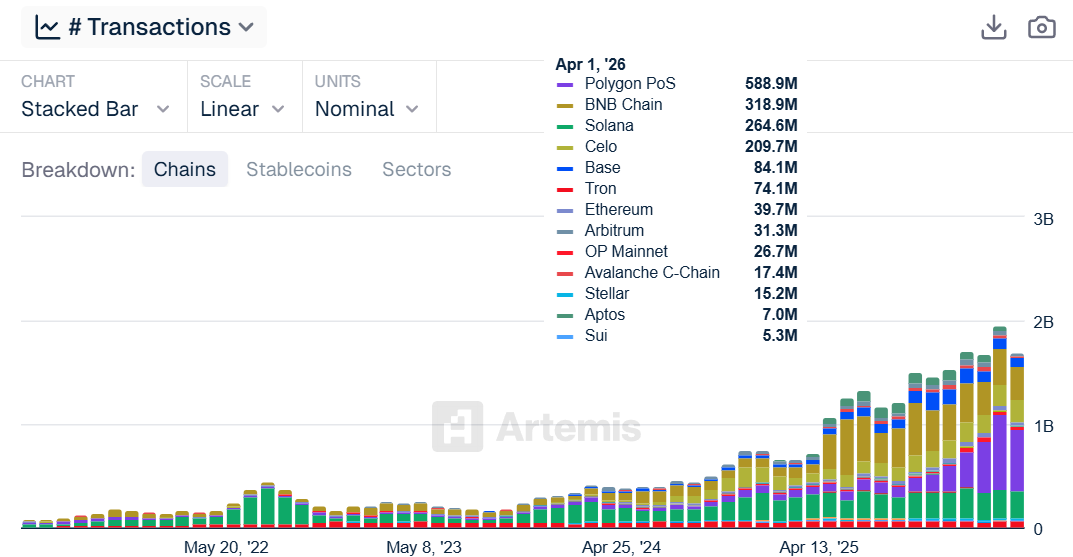The height and width of the screenshot is (557, 1073).
Task: Click the Avalanche C-Chain label in tooltip
Action: (x=652, y=272)
